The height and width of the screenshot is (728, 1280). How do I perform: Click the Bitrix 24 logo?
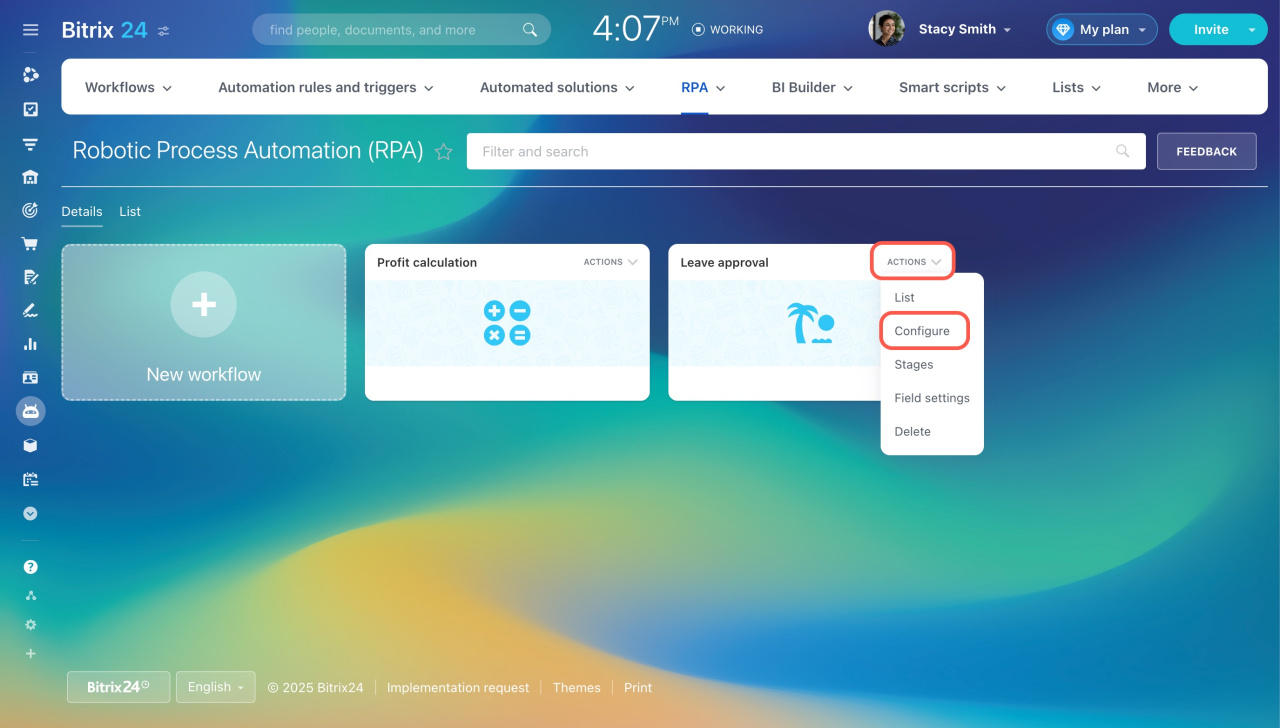click(x=104, y=30)
